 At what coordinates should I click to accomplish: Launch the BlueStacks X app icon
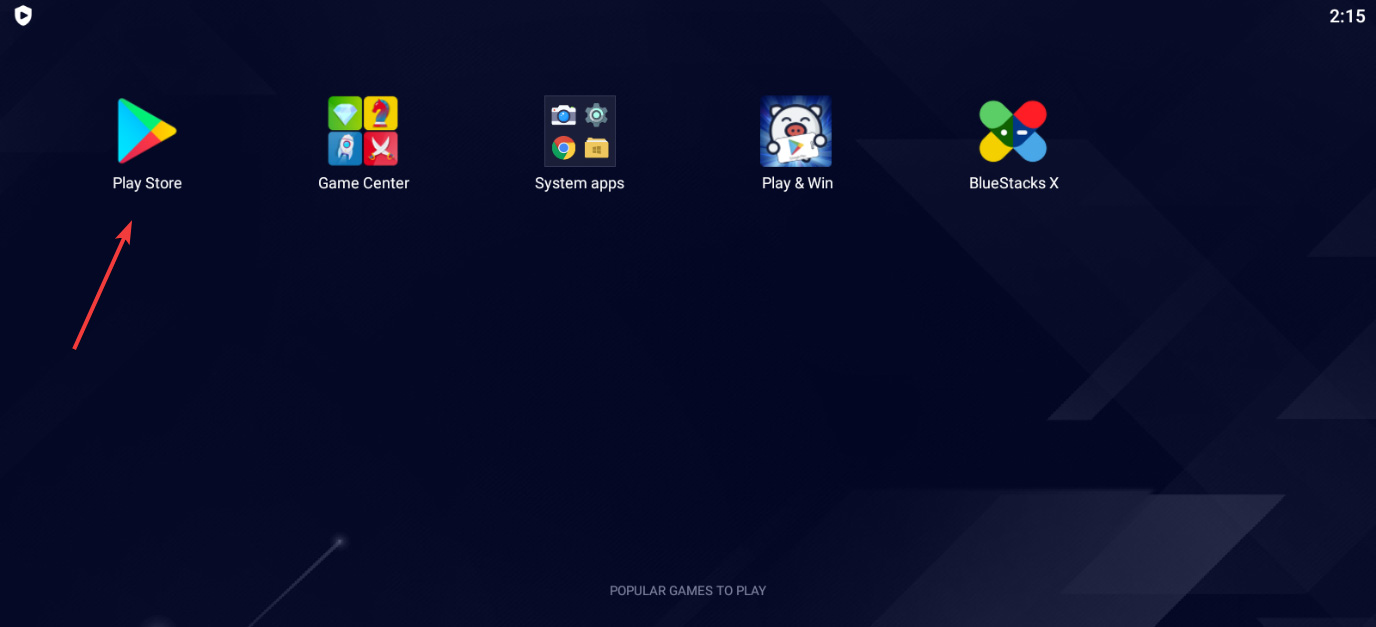1013,131
